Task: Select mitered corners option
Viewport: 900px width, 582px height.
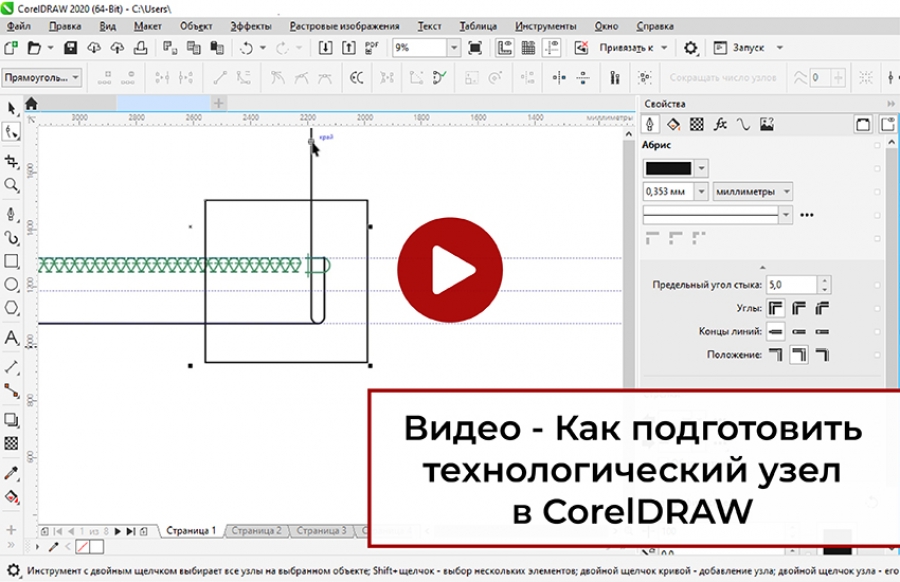Action: point(775,308)
